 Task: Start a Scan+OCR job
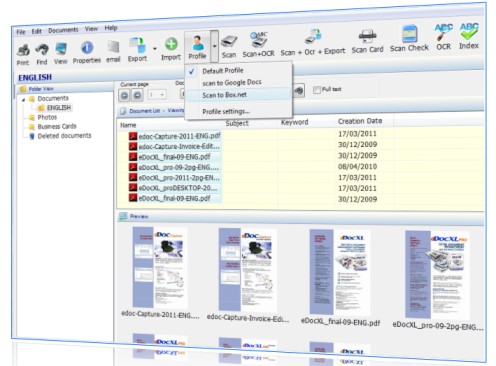pos(259,40)
